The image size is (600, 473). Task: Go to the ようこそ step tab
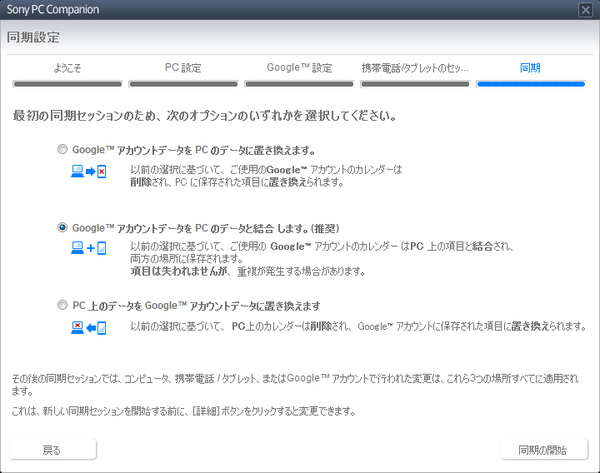(67, 68)
